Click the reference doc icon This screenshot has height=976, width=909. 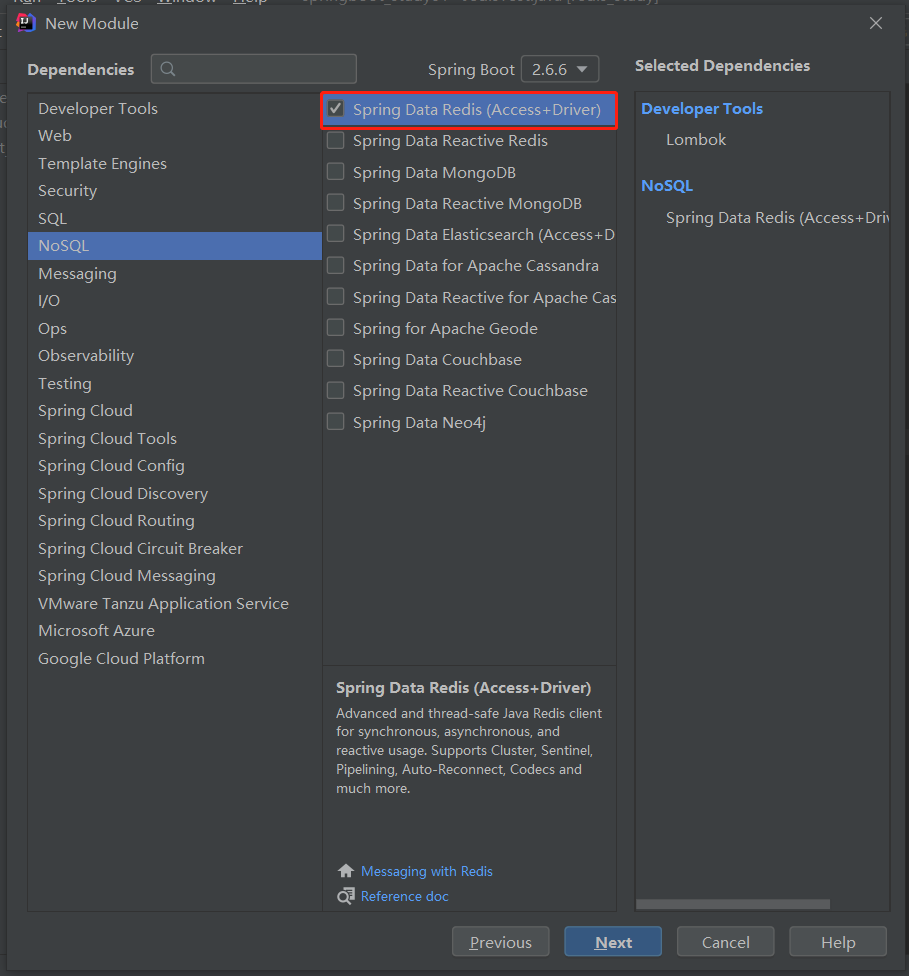click(346, 896)
